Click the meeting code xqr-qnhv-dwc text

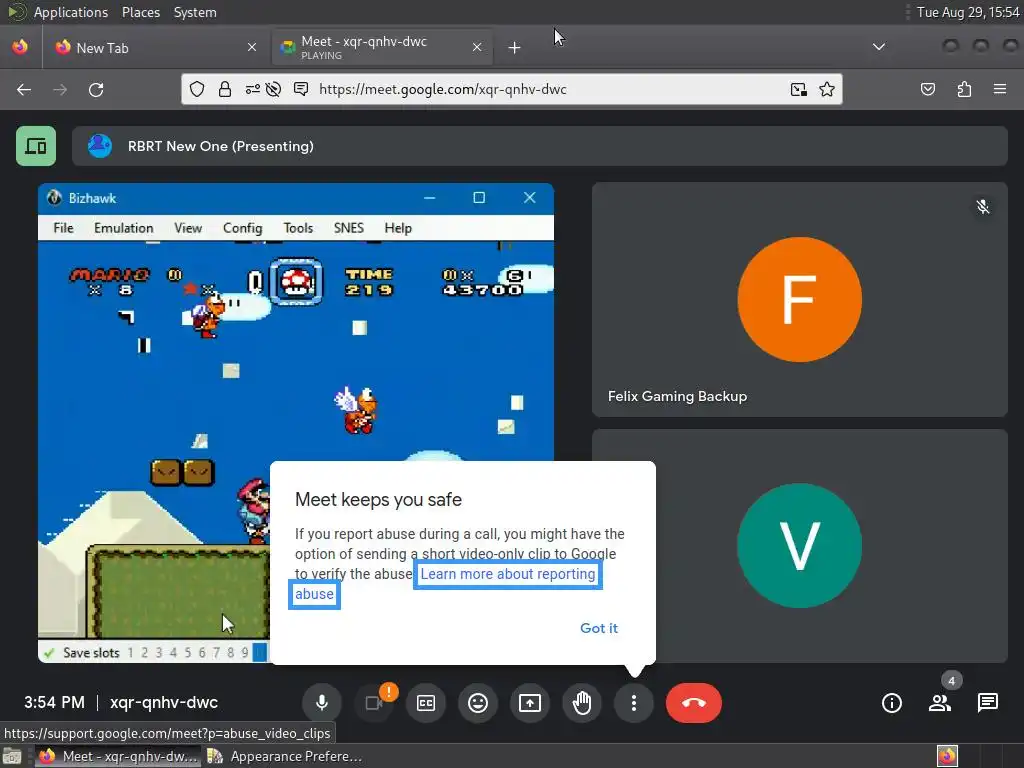(164, 703)
